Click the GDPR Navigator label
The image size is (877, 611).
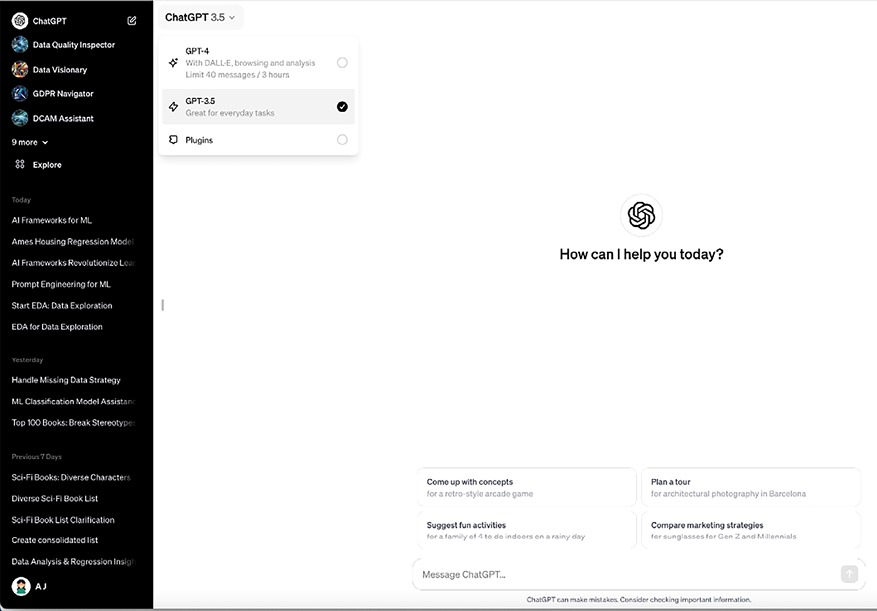pos(63,94)
